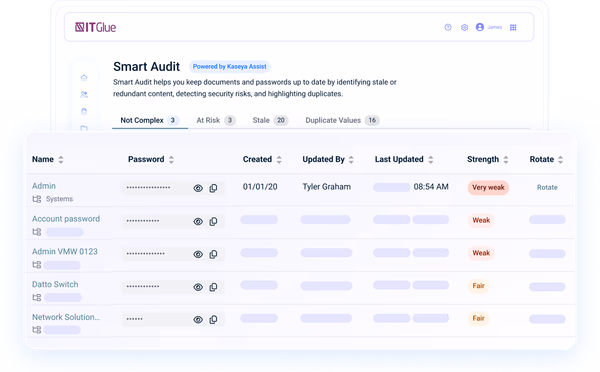The width and height of the screenshot is (600, 372).
Task: Open the Duplicate Values tab
Action: [342, 120]
